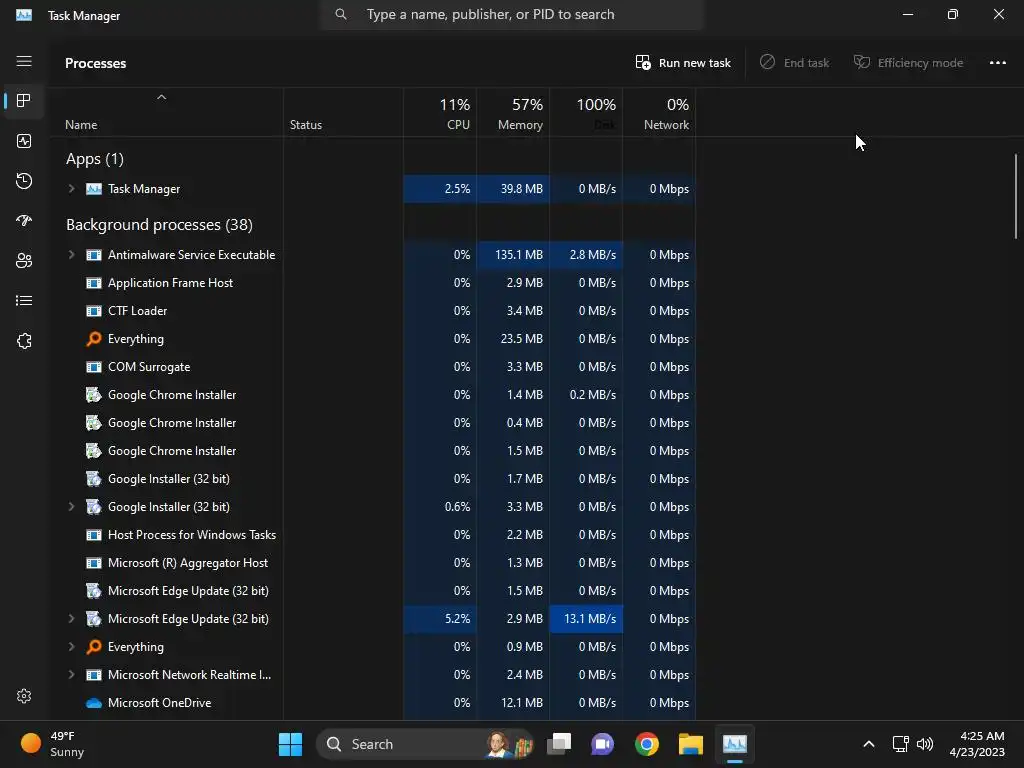
Task: Launch Google Chrome from the taskbar
Action: (647, 744)
